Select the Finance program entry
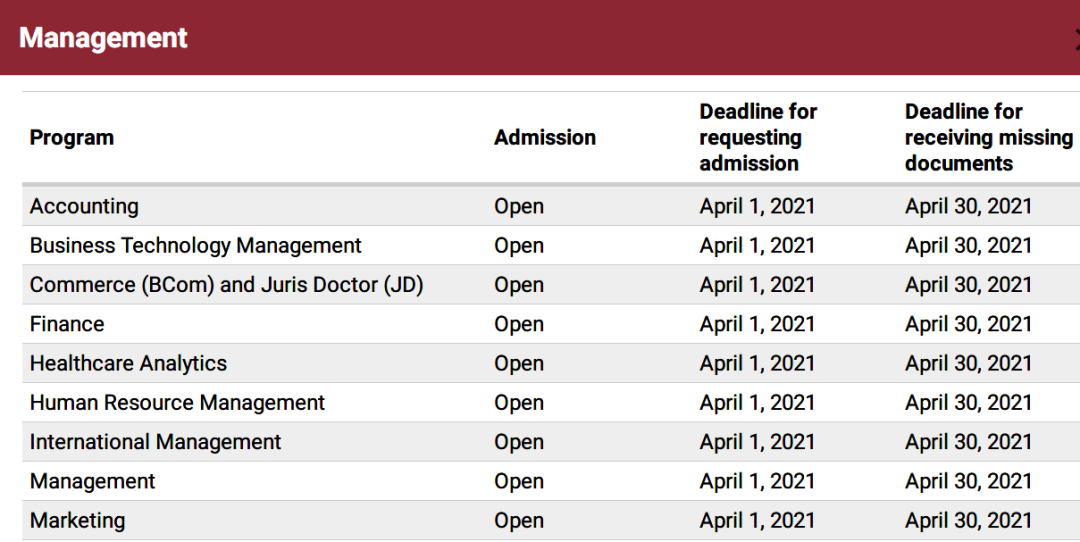The height and width of the screenshot is (542, 1080). point(67,324)
